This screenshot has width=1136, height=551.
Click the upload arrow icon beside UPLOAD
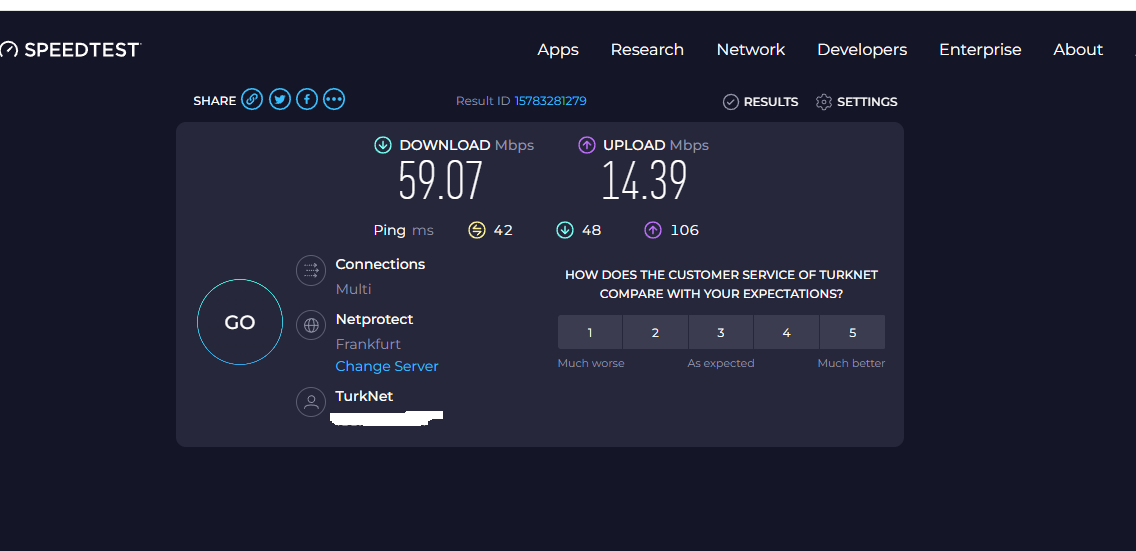tap(587, 145)
